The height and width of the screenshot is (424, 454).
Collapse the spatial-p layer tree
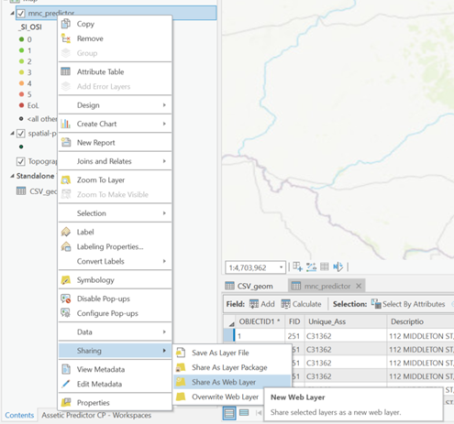click(12, 133)
